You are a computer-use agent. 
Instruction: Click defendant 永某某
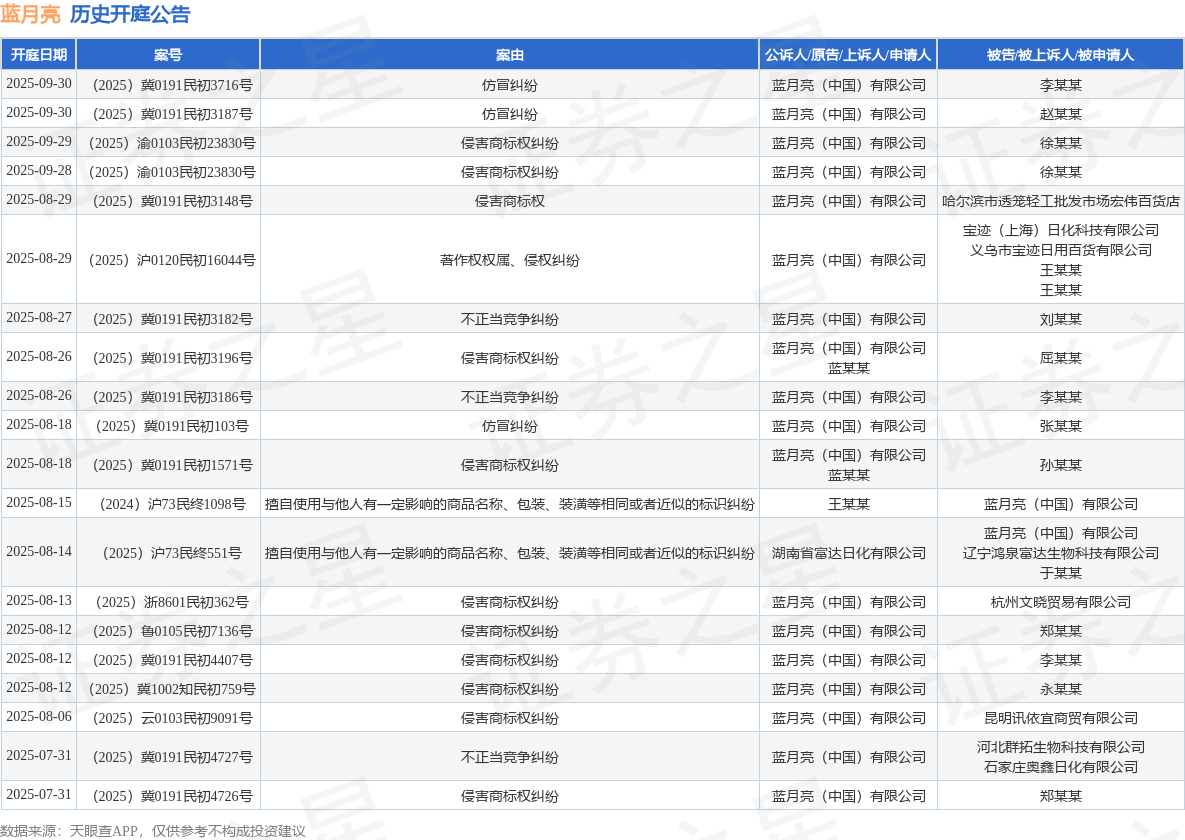(1060, 689)
